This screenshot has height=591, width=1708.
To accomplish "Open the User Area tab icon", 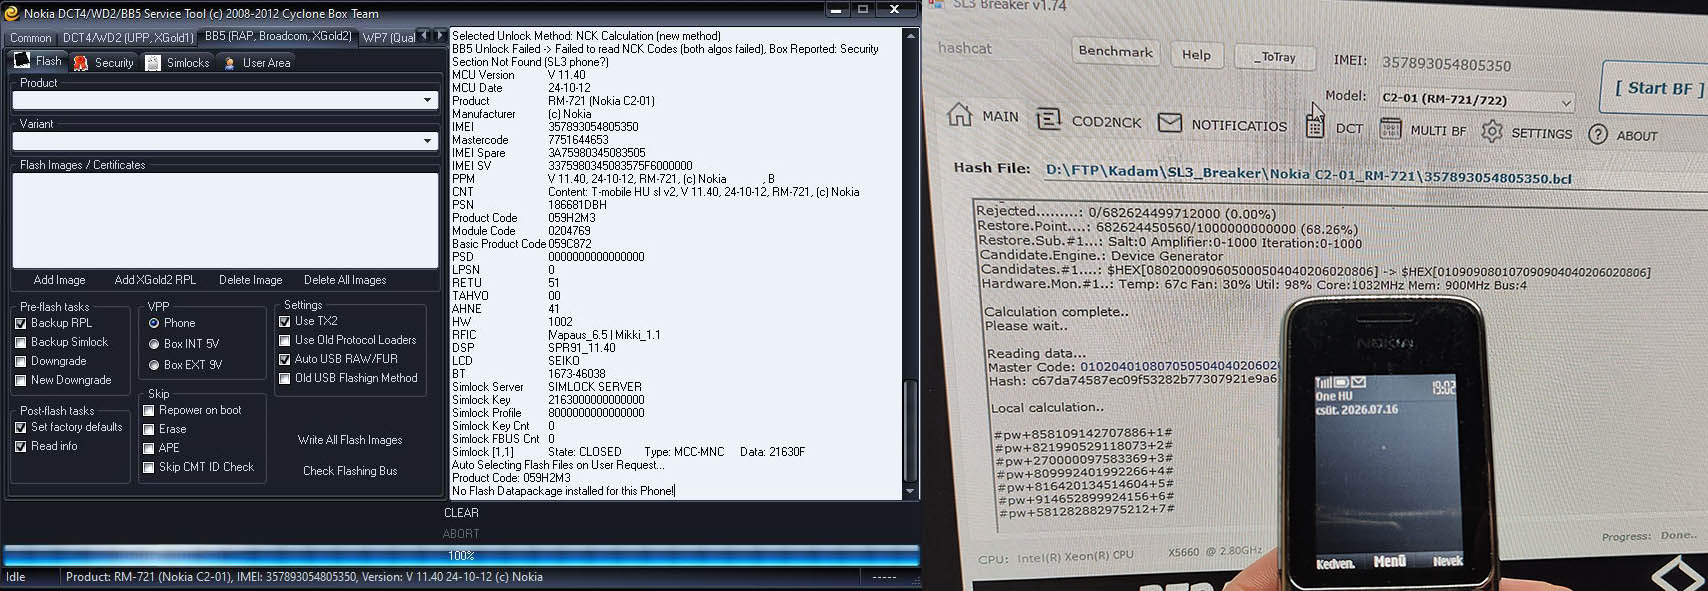I will pyautogui.click(x=229, y=63).
